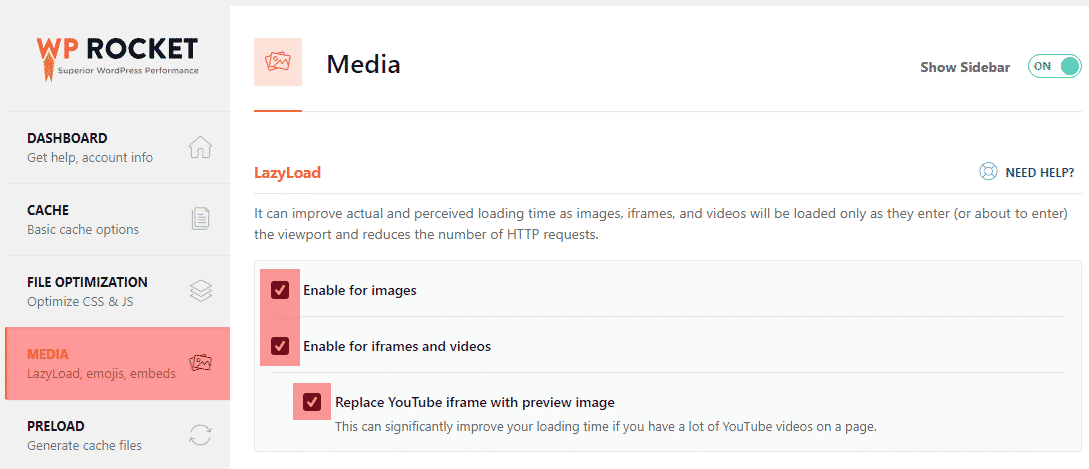The width and height of the screenshot is (1089, 469).
Task: Click the Need Help lifebuoy icon
Action: pos(988,172)
